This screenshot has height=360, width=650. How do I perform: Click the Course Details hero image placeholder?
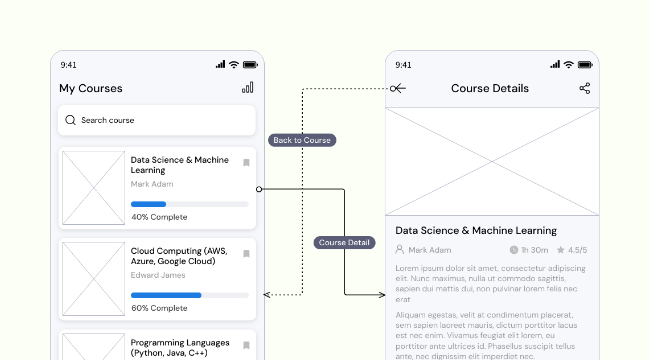click(492, 162)
